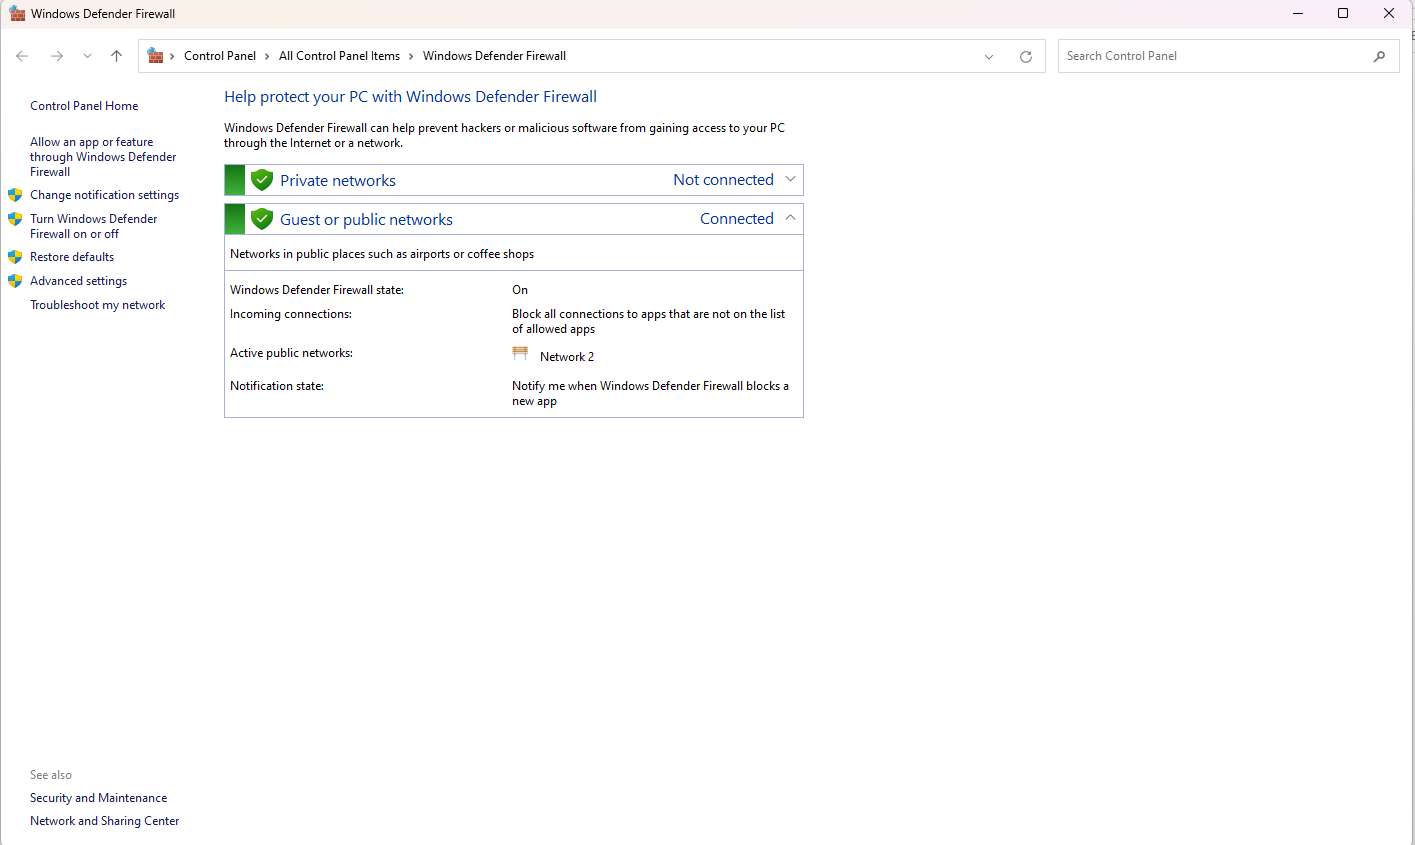Go to Control Panel breadcrumb
The width and height of the screenshot is (1415, 845).
pyautogui.click(x=220, y=56)
